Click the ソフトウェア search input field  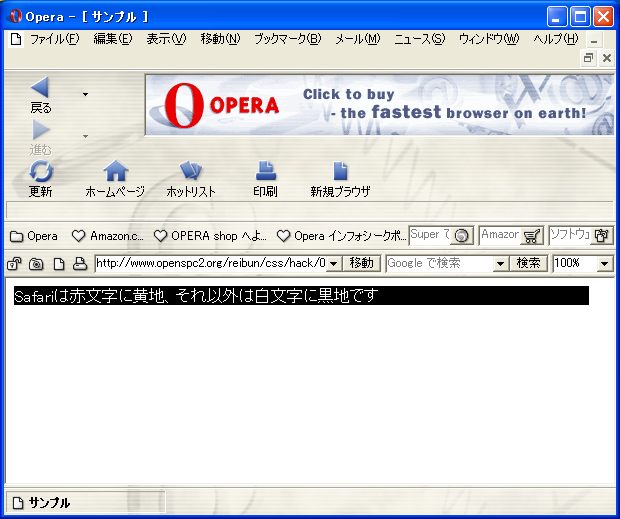570,236
